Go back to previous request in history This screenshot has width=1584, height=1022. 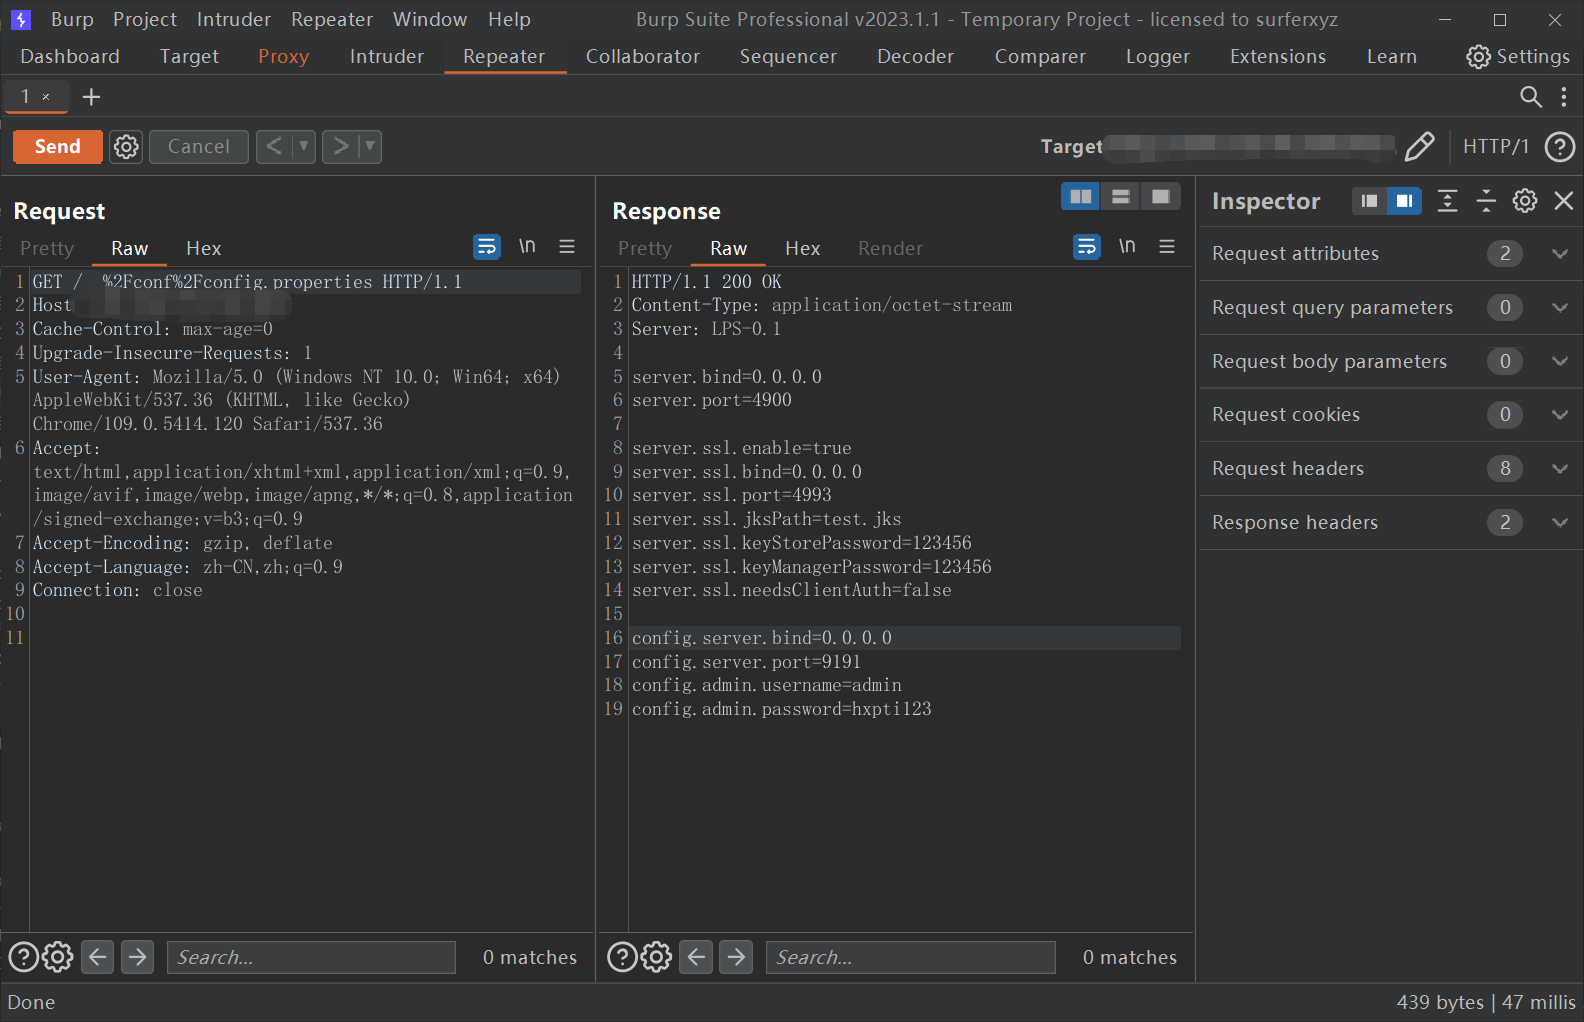(274, 147)
